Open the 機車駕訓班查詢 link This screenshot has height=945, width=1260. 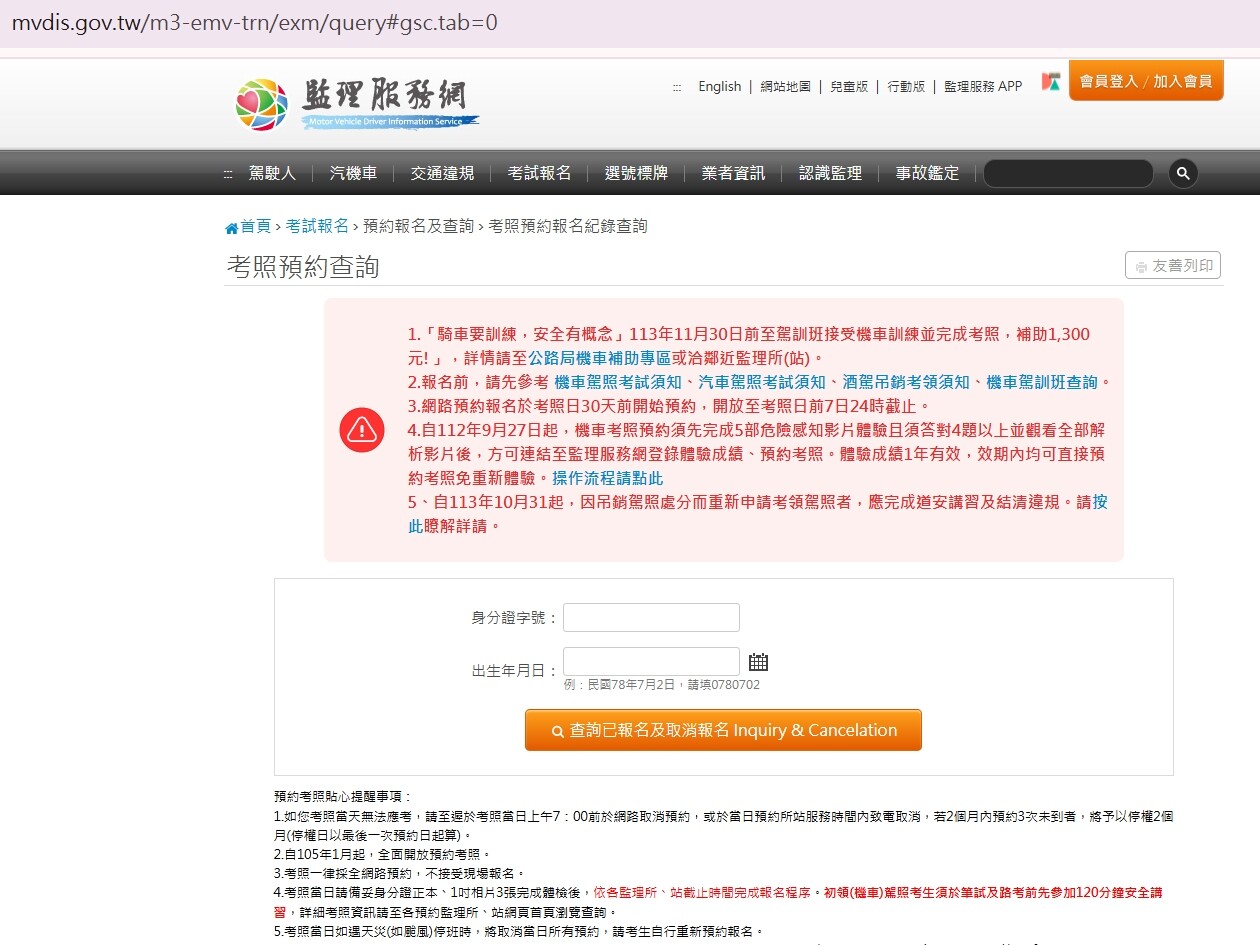tap(1041, 382)
